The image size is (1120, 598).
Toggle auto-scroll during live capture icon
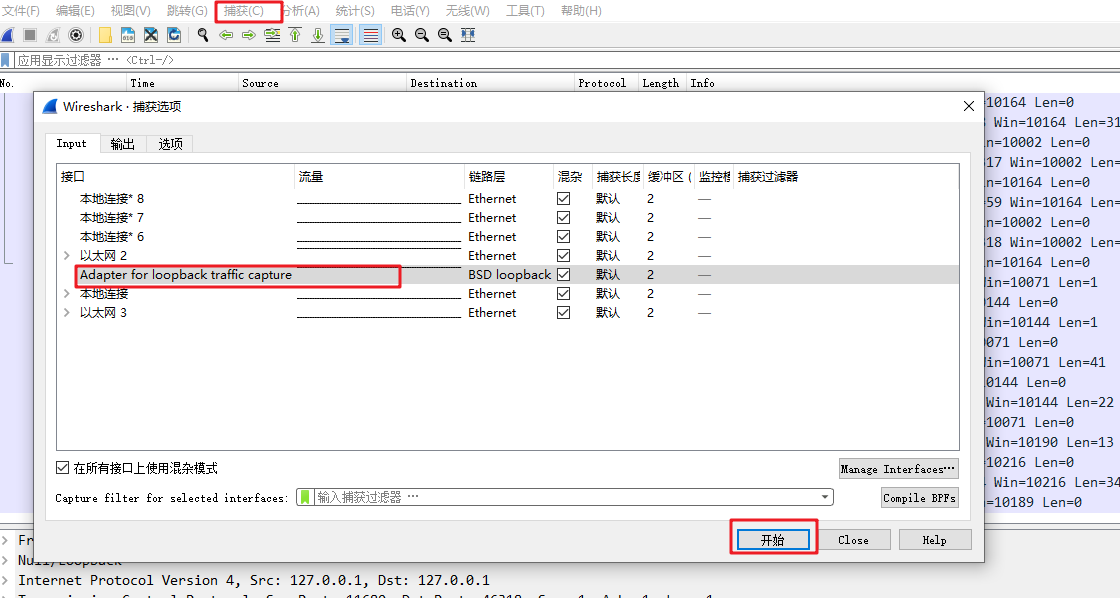tap(342, 35)
